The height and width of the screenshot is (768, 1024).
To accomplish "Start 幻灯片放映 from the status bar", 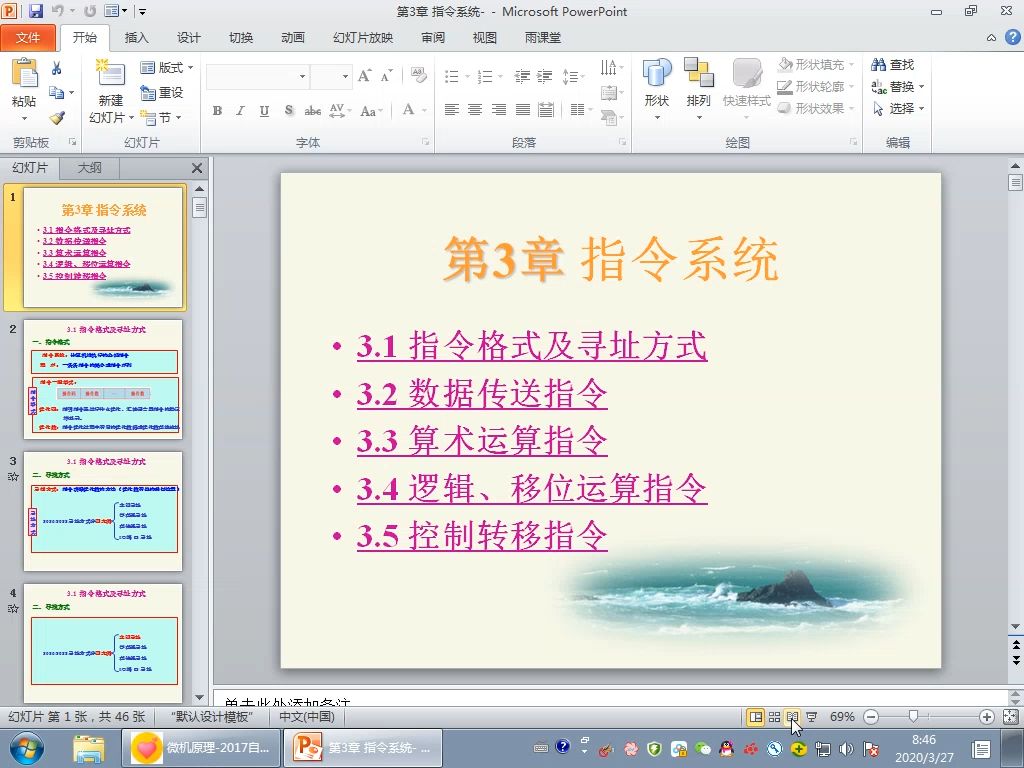I will (x=812, y=716).
